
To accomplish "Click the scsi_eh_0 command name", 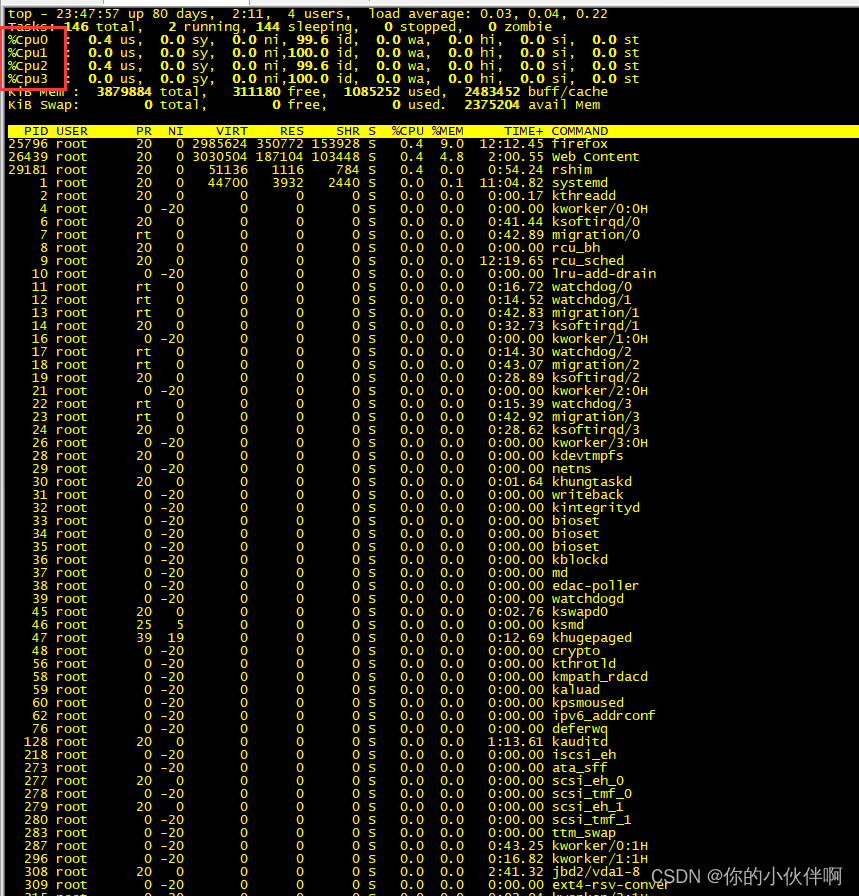I will click(588, 781).
